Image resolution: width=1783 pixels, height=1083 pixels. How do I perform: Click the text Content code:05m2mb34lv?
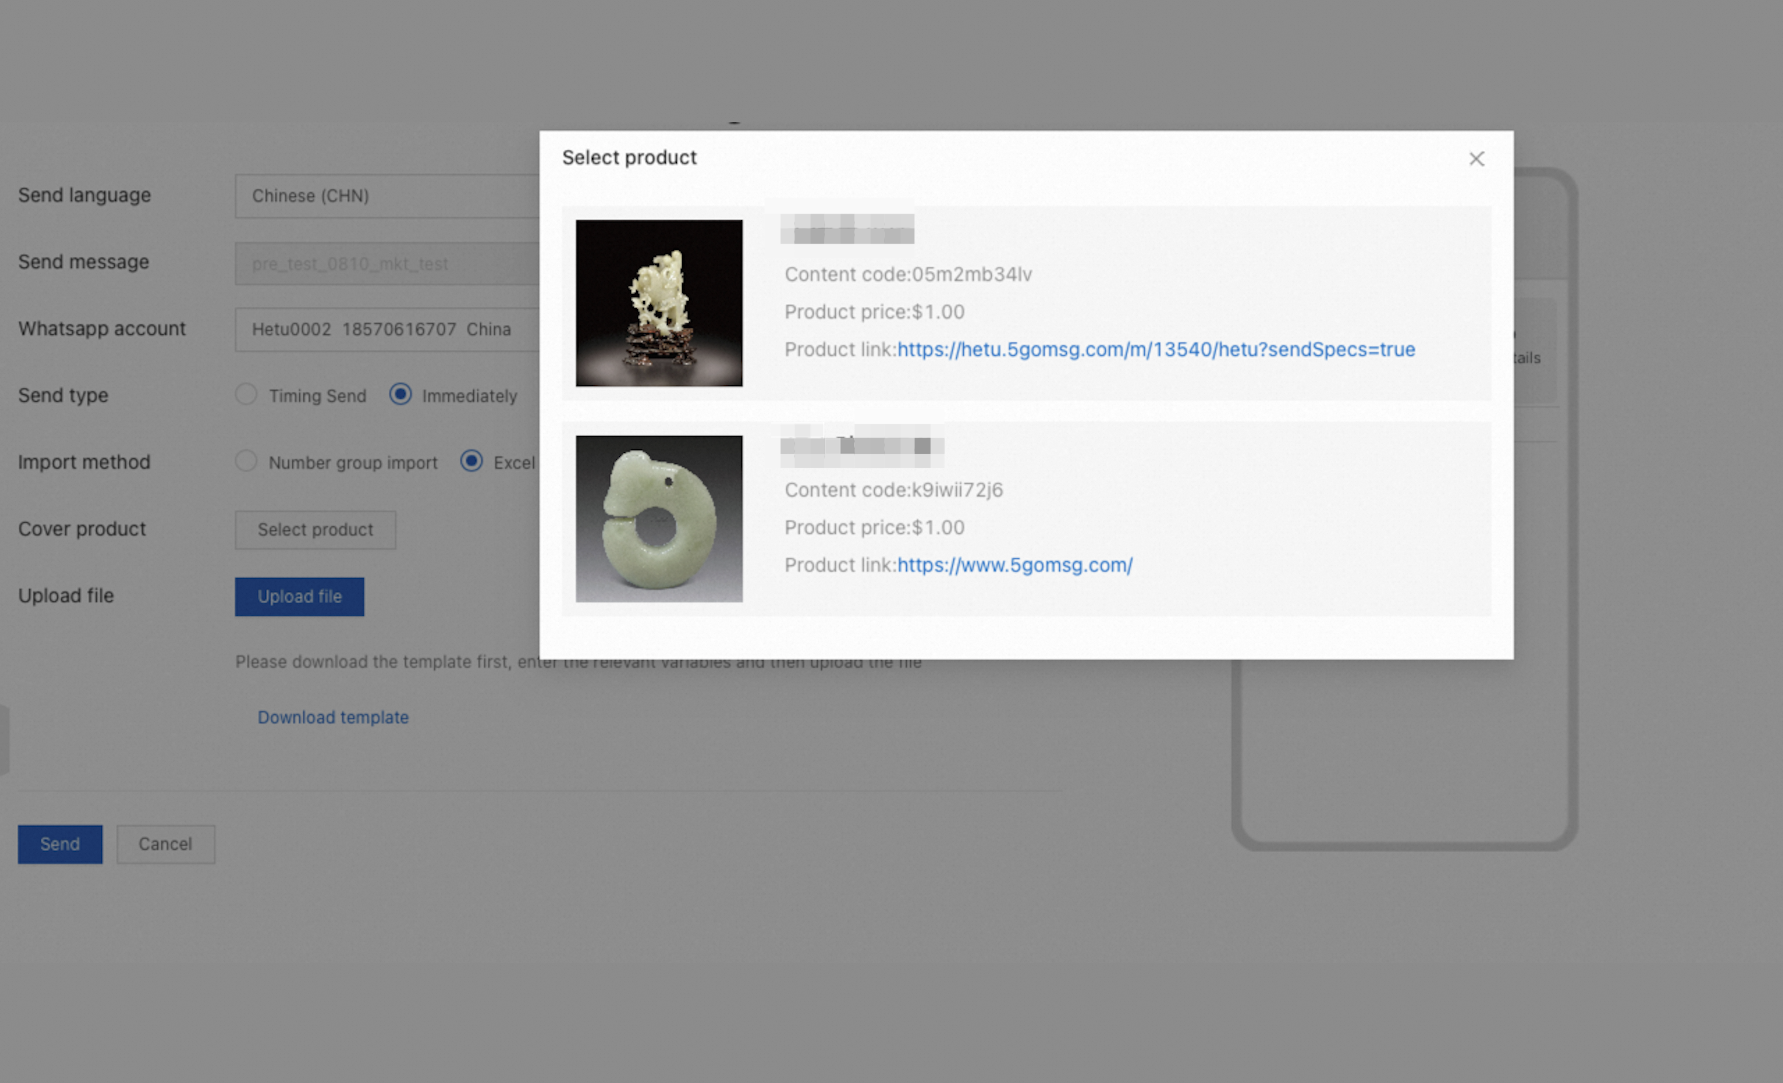pos(908,274)
